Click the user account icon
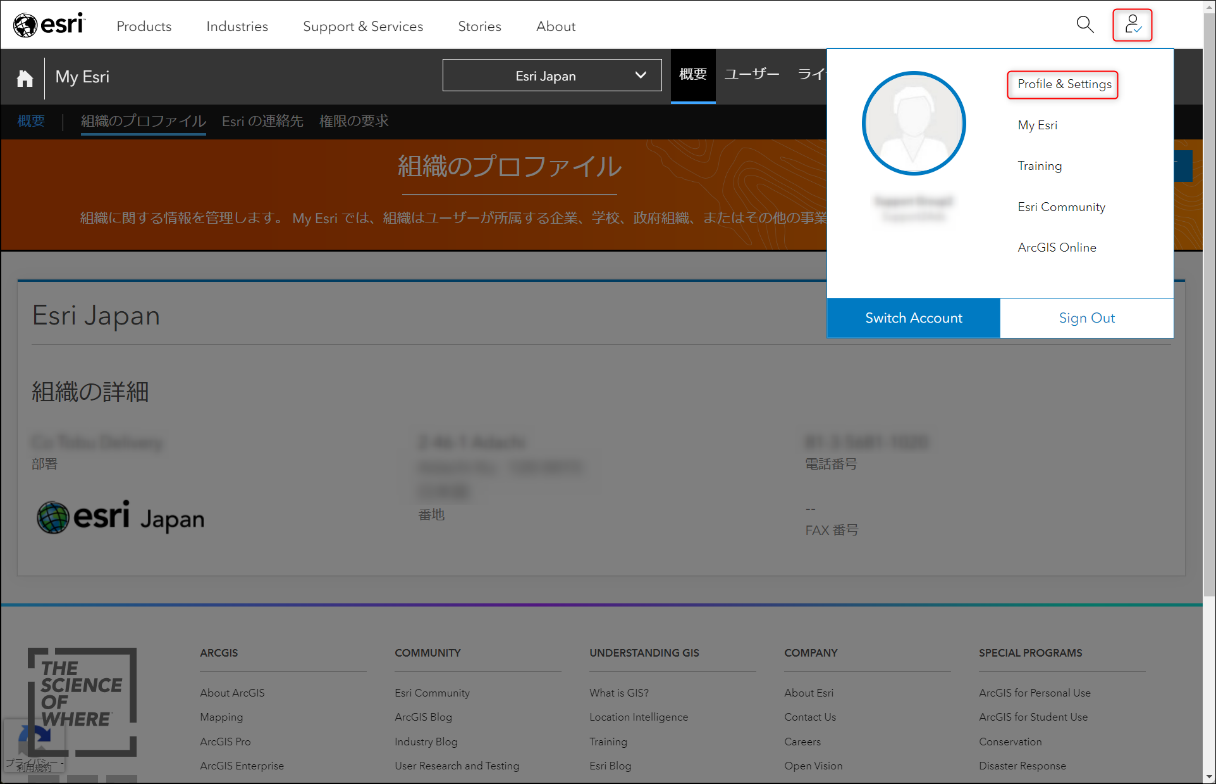The image size is (1216, 784). click(x=1133, y=25)
